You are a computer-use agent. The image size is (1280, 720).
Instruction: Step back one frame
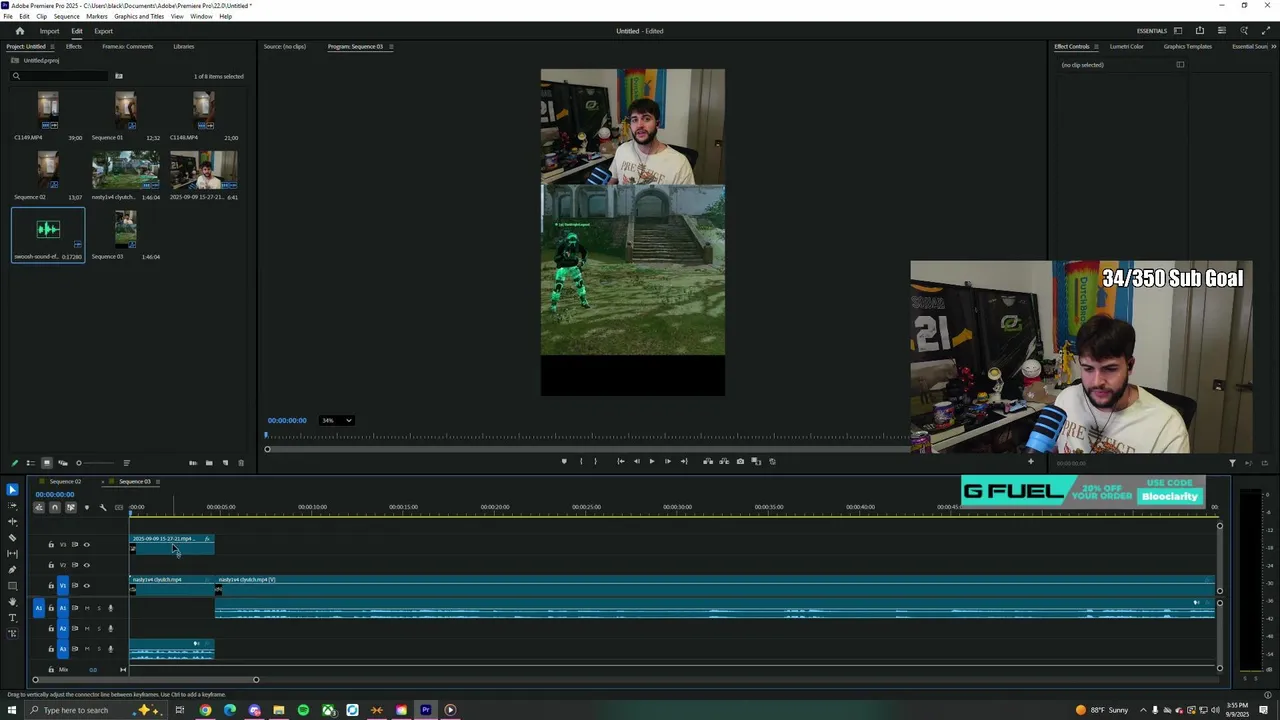pos(636,461)
